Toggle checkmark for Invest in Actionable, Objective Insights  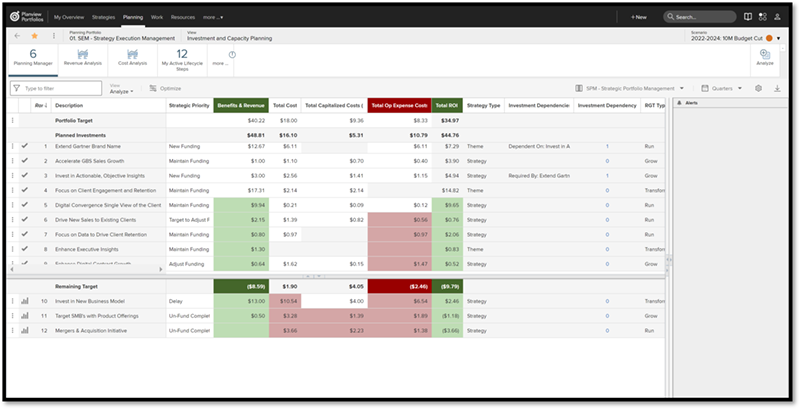click(24, 175)
